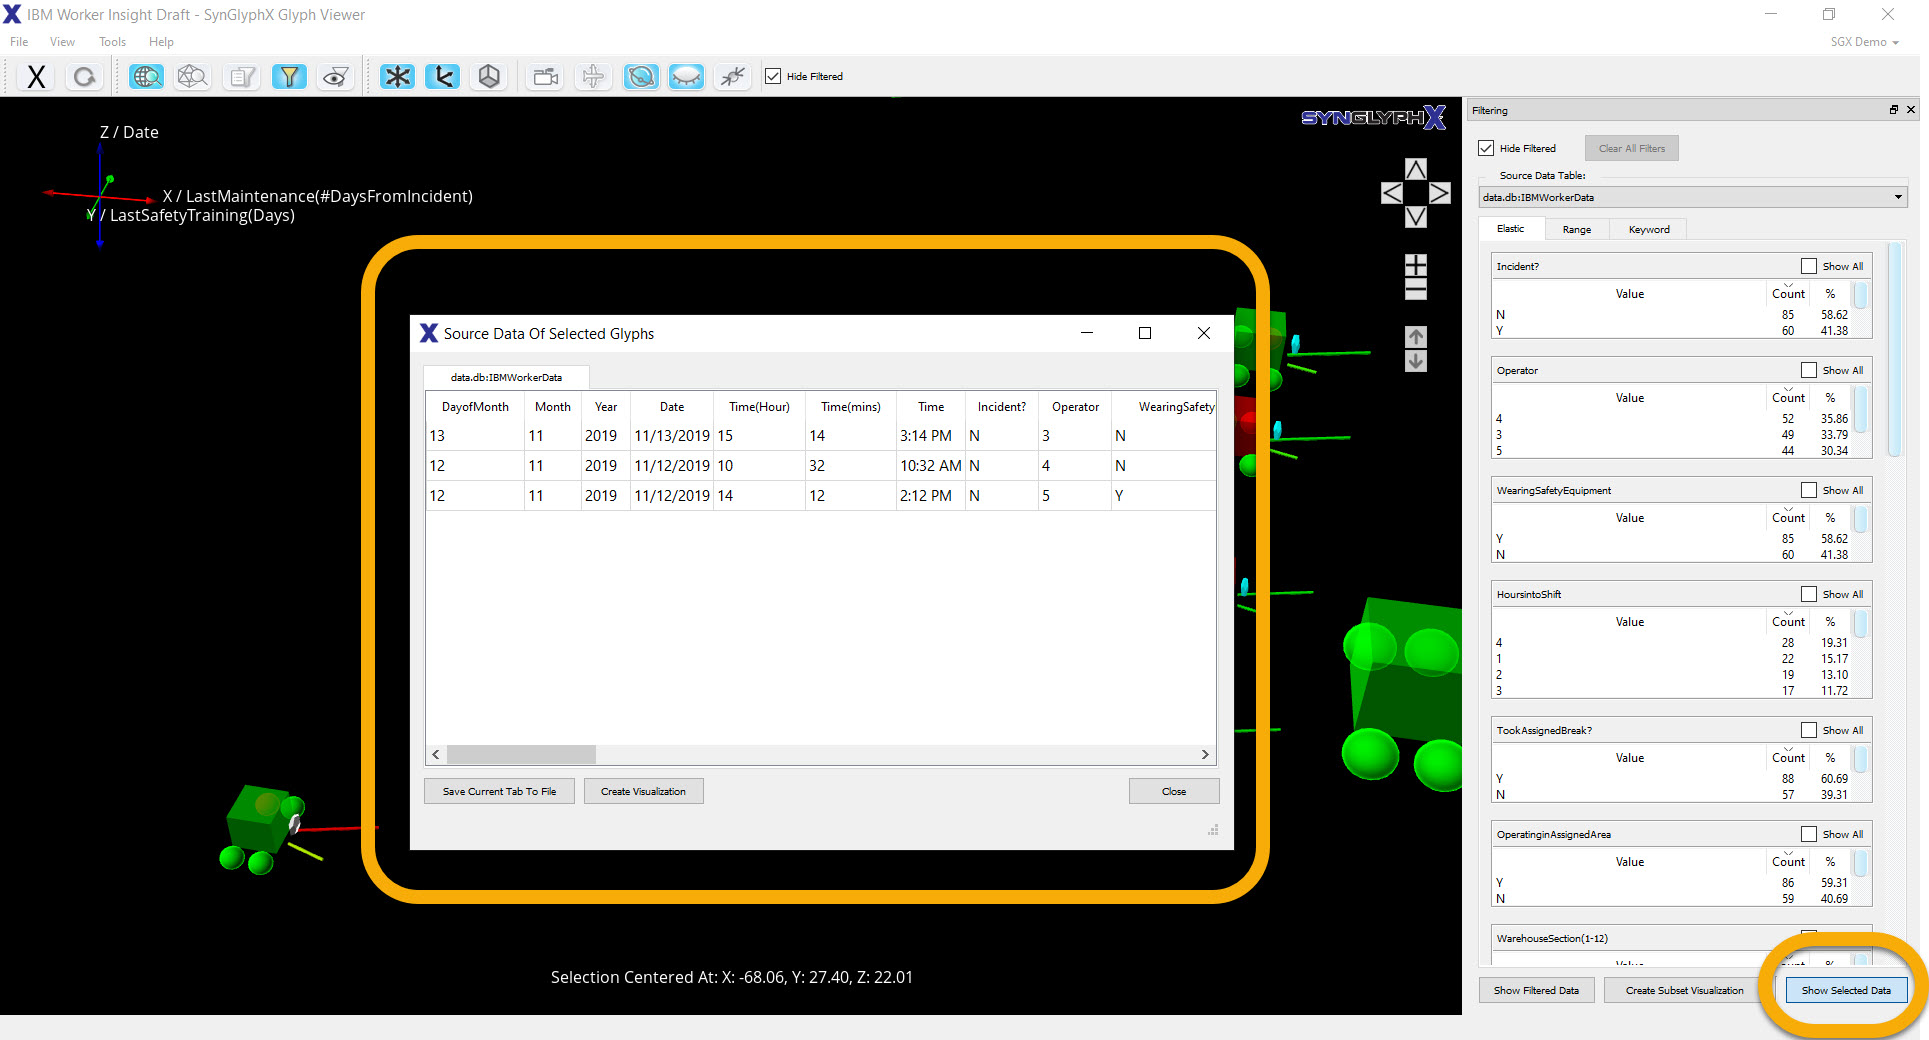
Task: Select the 11/12/2019 date cell with 10:32 AM
Action: click(672, 466)
